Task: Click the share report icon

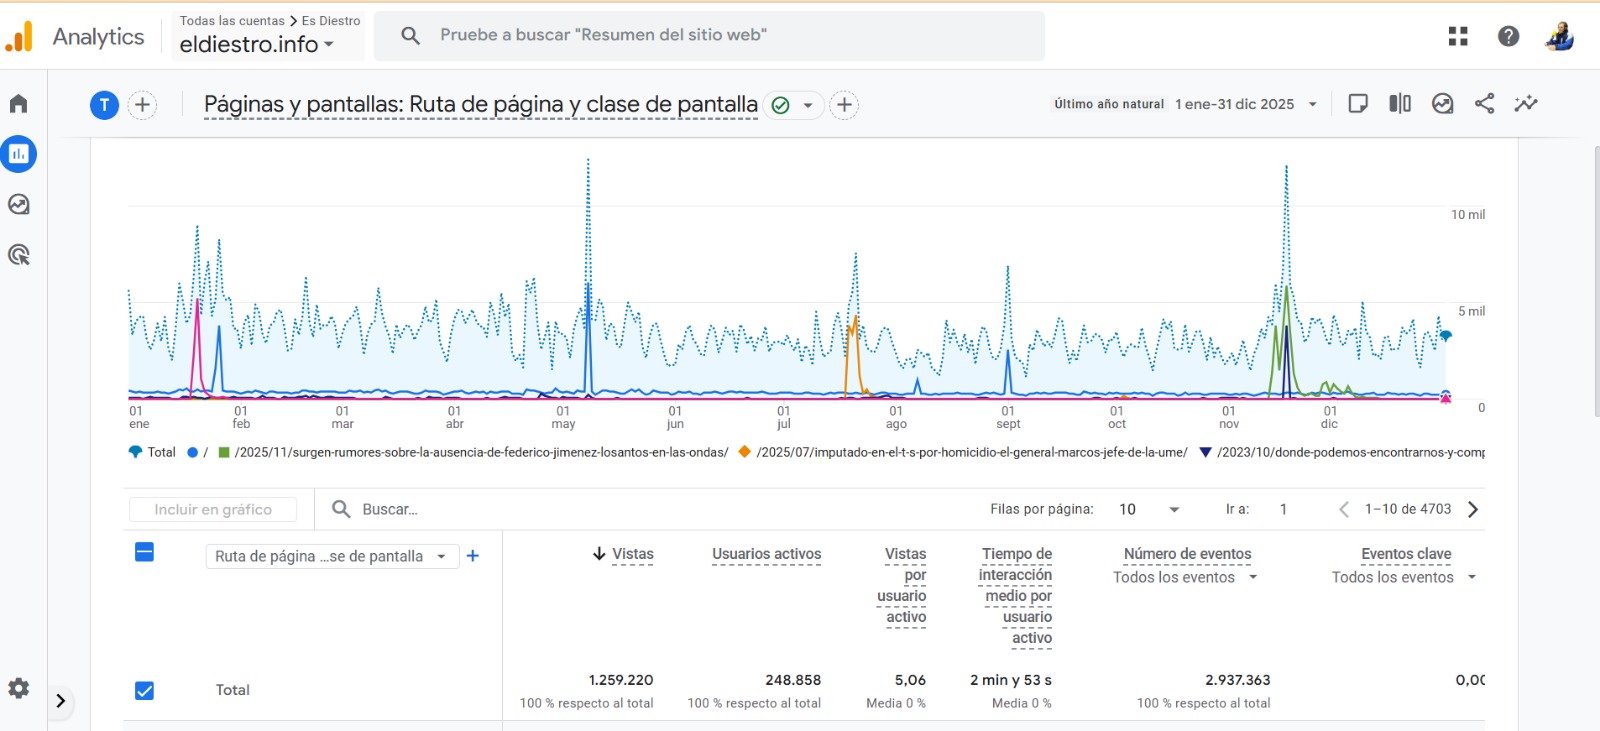Action: [1484, 104]
